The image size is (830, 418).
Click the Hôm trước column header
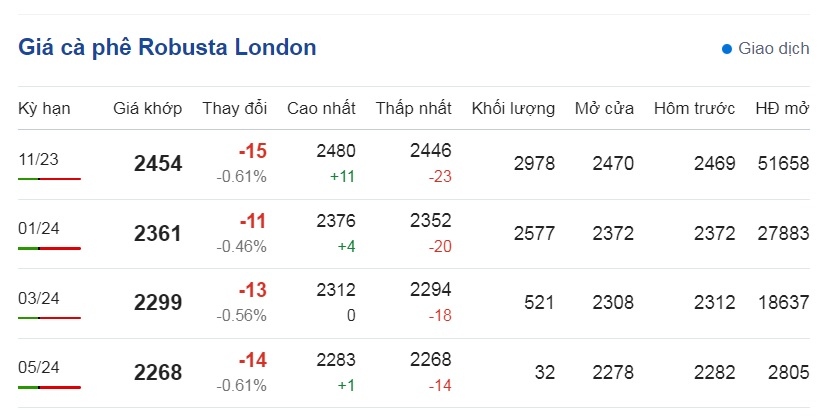[x=694, y=108]
